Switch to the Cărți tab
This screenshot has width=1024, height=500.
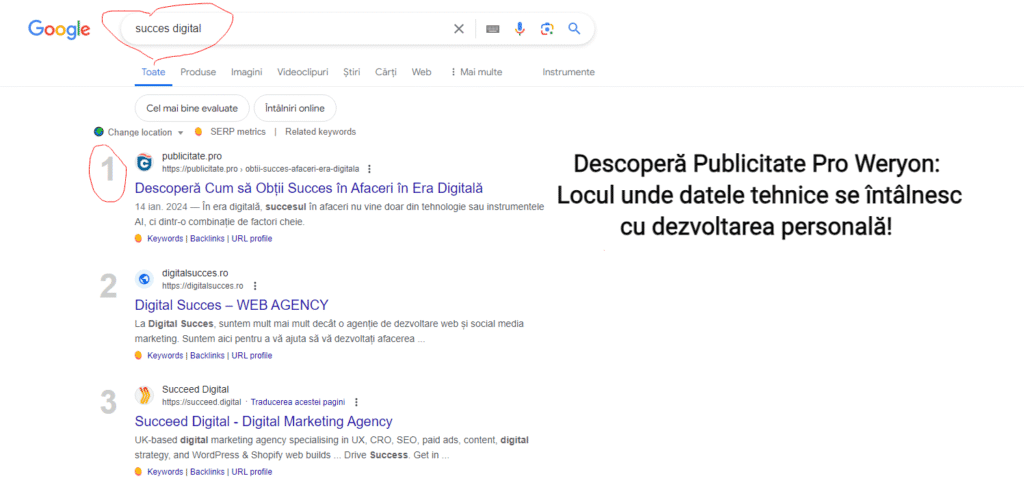tap(385, 72)
